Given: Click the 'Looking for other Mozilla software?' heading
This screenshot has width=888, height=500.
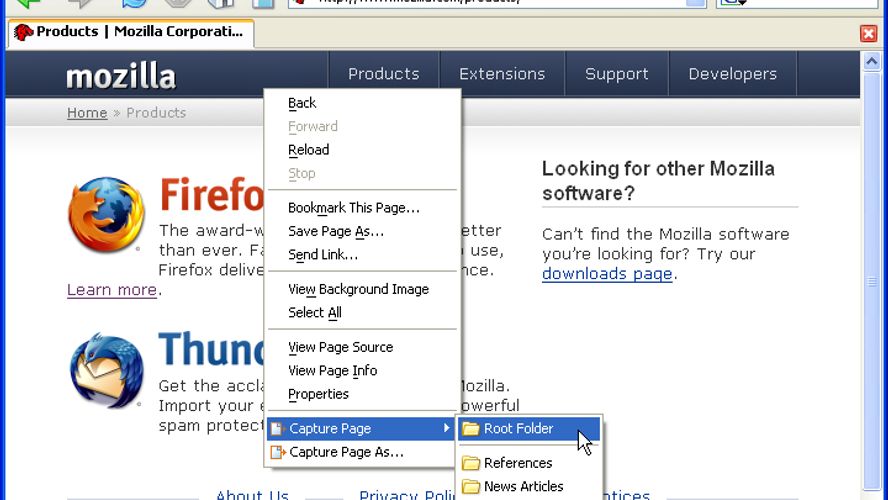Looking at the screenshot, I should pos(658,181).
